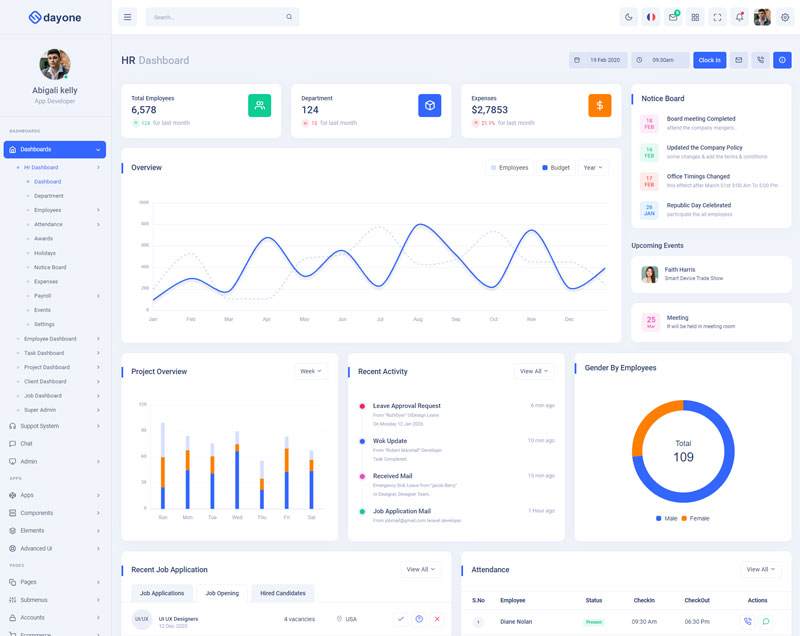Viewport: 800px width, 636px height.
Task: Expand the View All dropdown in Recent Activity
Action: click(x=534, y=371)
